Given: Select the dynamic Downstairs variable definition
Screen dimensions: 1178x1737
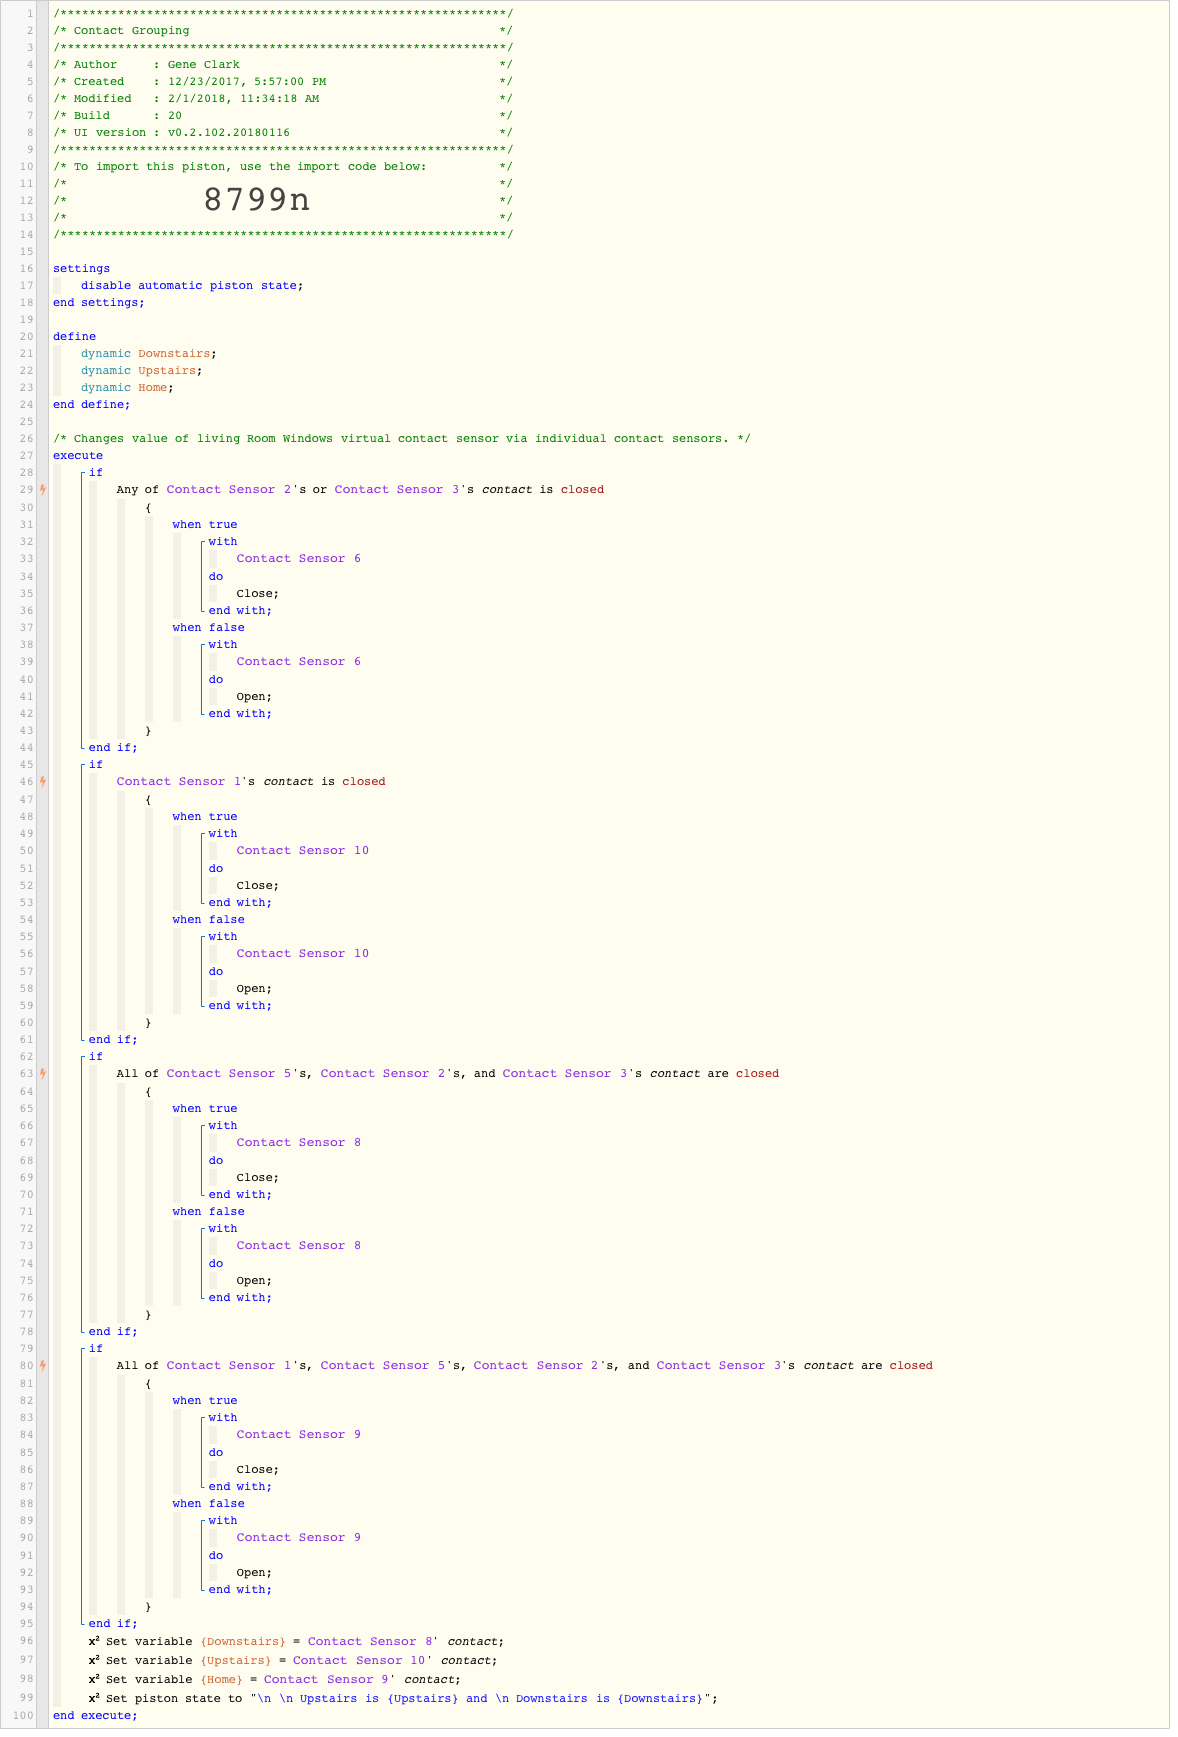Looking at the screenshot, I should pos(149,354).
